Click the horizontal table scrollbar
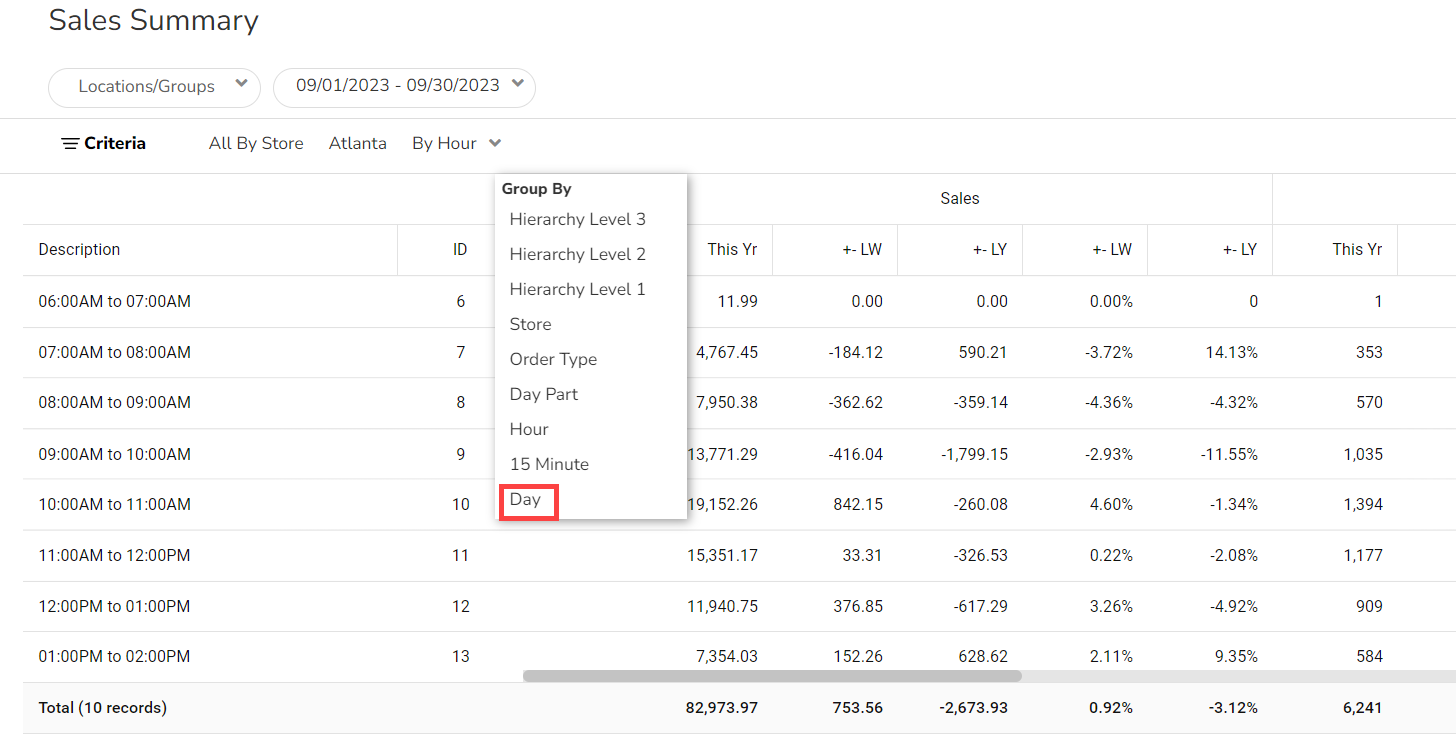This screenshot has width=1456, height=743. point(771,676)
